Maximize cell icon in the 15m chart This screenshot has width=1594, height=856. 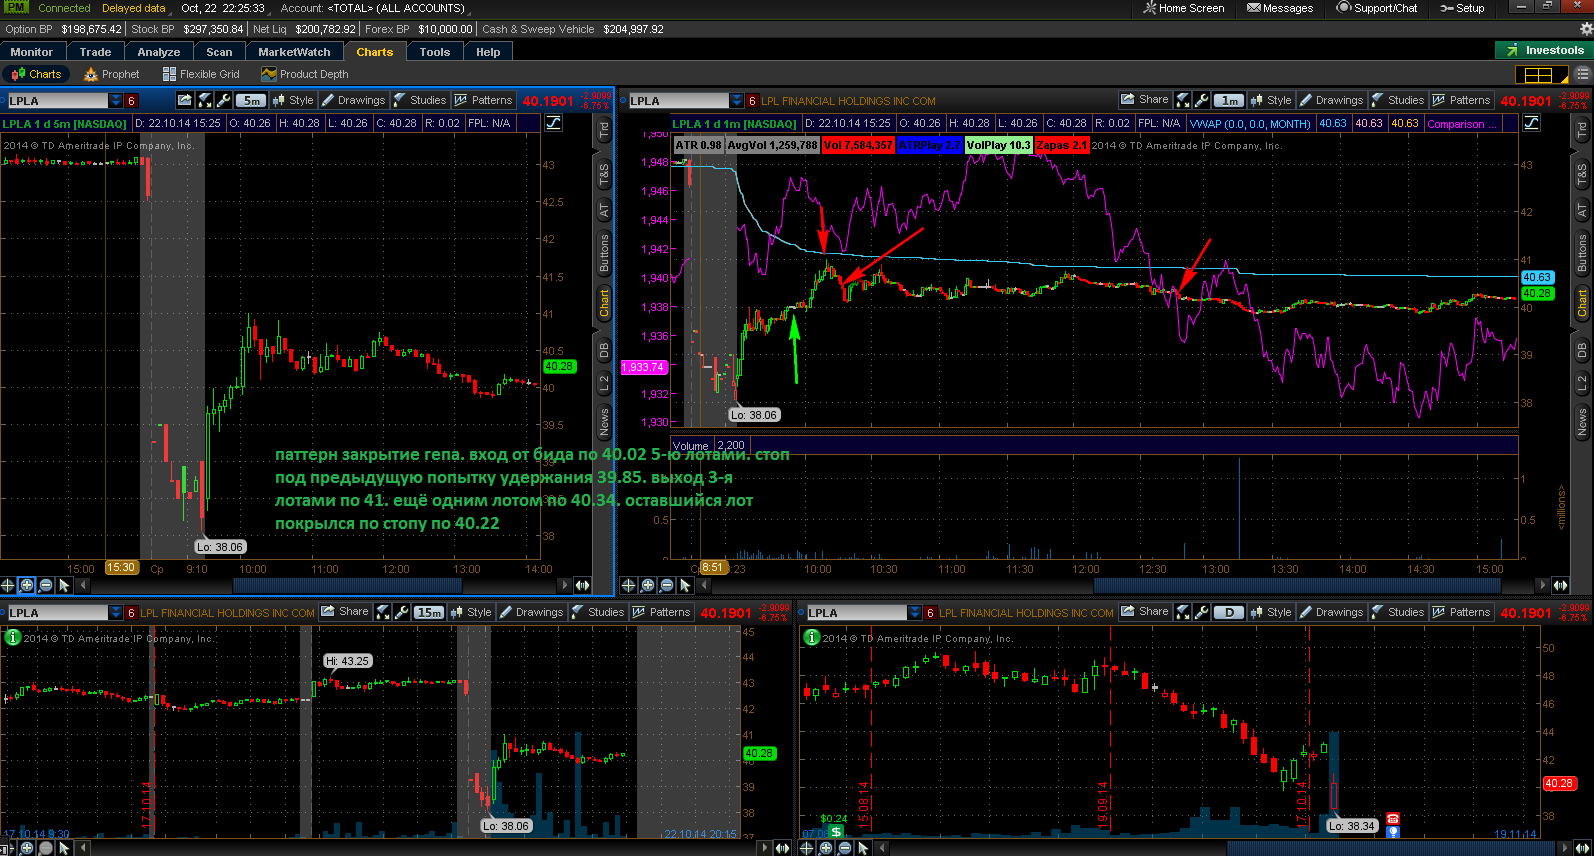(383, 612)
